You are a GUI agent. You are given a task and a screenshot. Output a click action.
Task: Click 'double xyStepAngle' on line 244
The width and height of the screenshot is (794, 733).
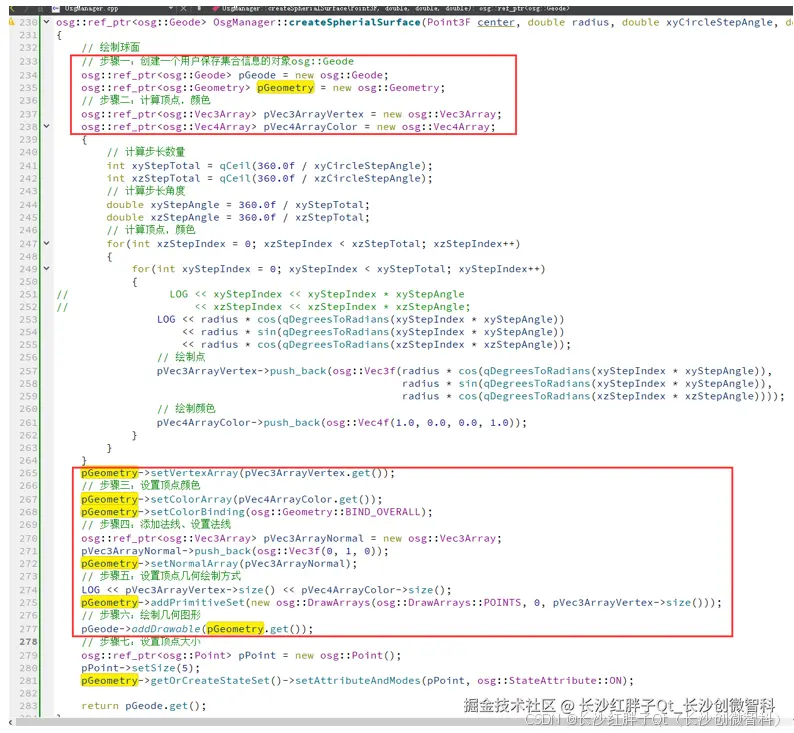pos(163,205)
